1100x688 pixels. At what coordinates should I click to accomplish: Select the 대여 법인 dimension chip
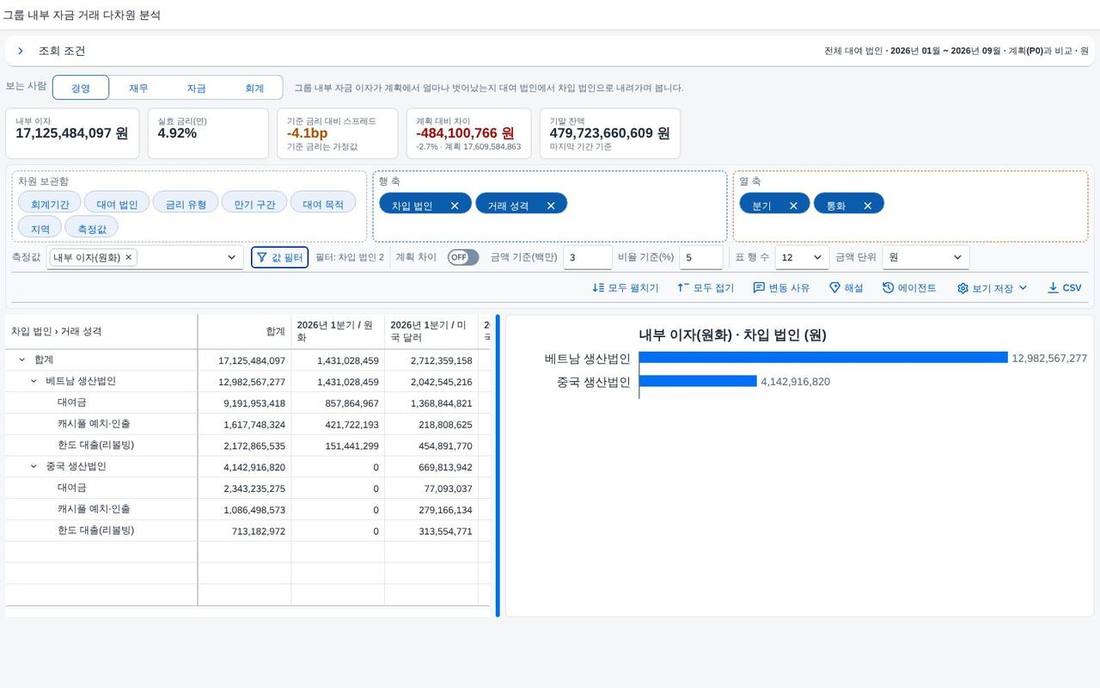[x=117, y=204]
